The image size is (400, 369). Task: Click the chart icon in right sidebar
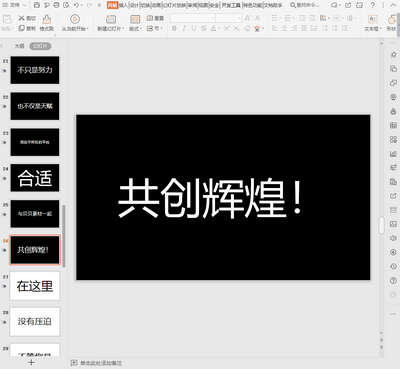click(393, 153)
